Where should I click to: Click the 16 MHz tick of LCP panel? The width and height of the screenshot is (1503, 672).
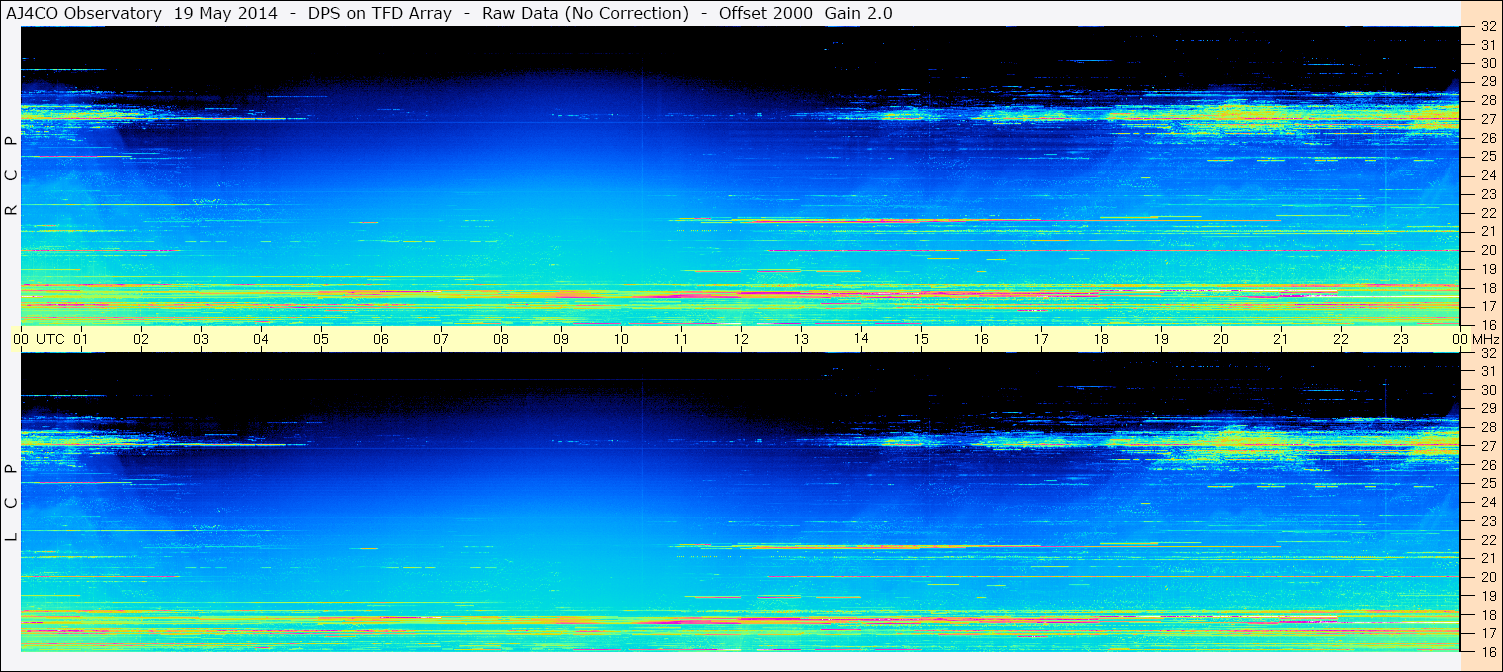pos(1488,651)
